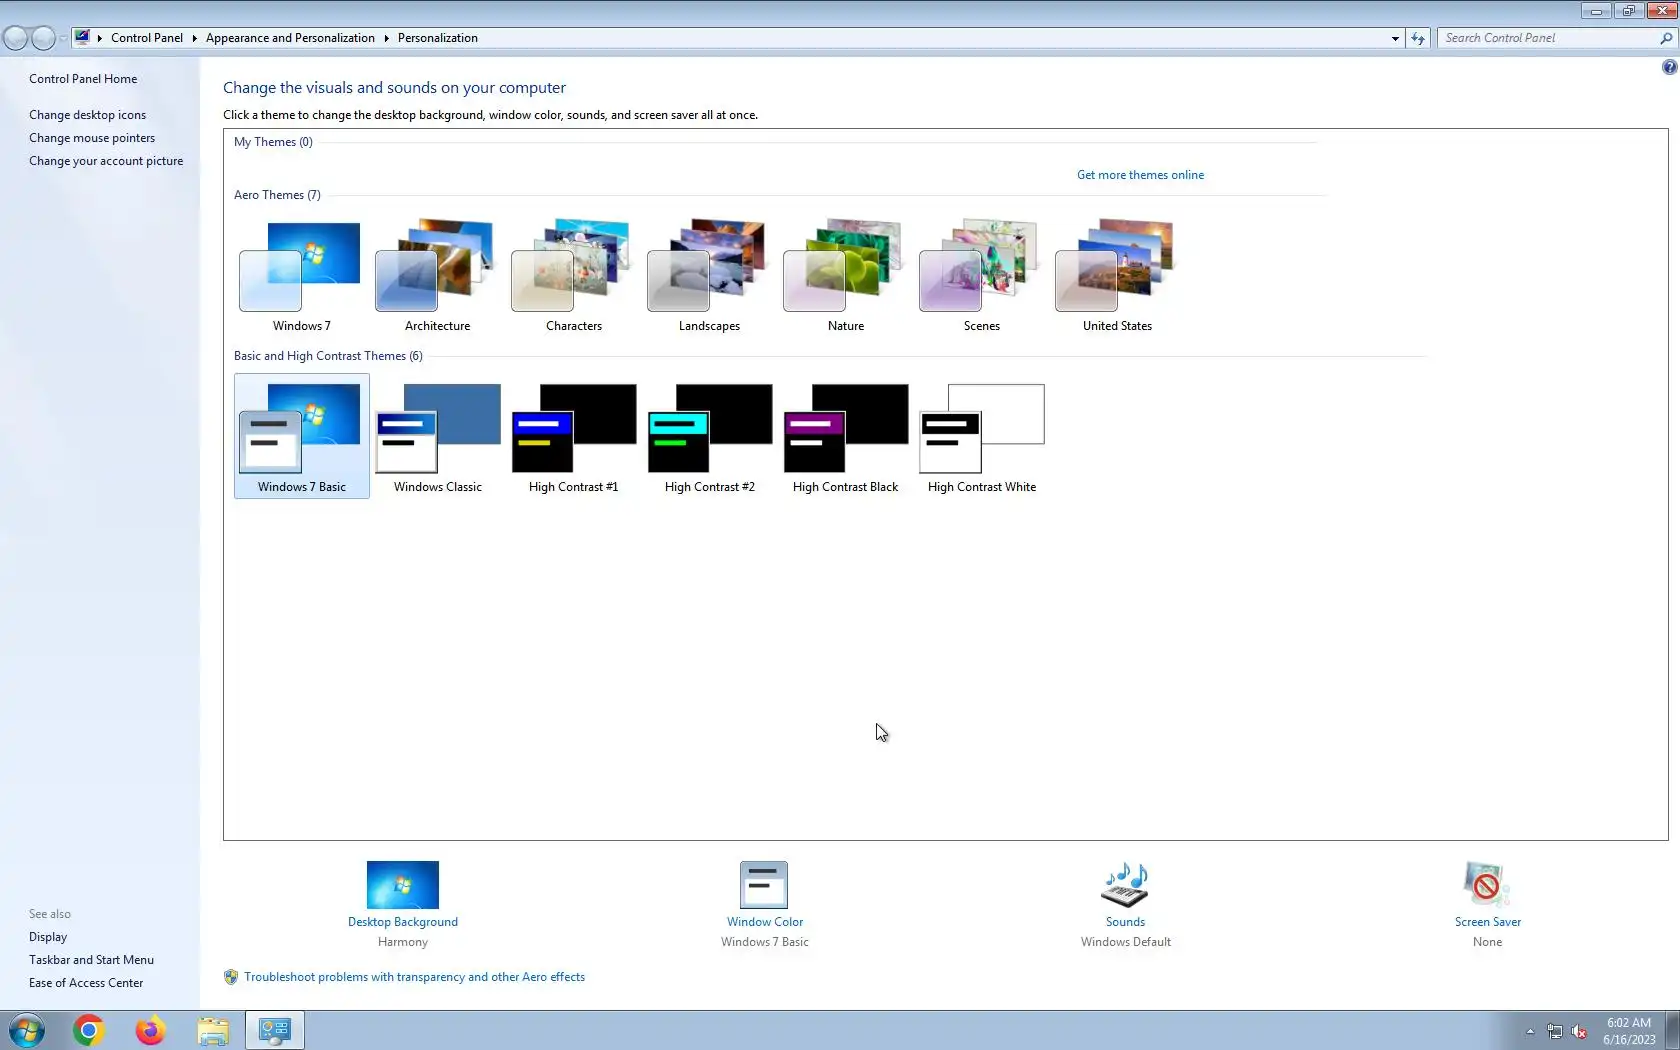Open the Windows Start menu
This screenshot has width=1680, height=1050.
[27, 1030]
